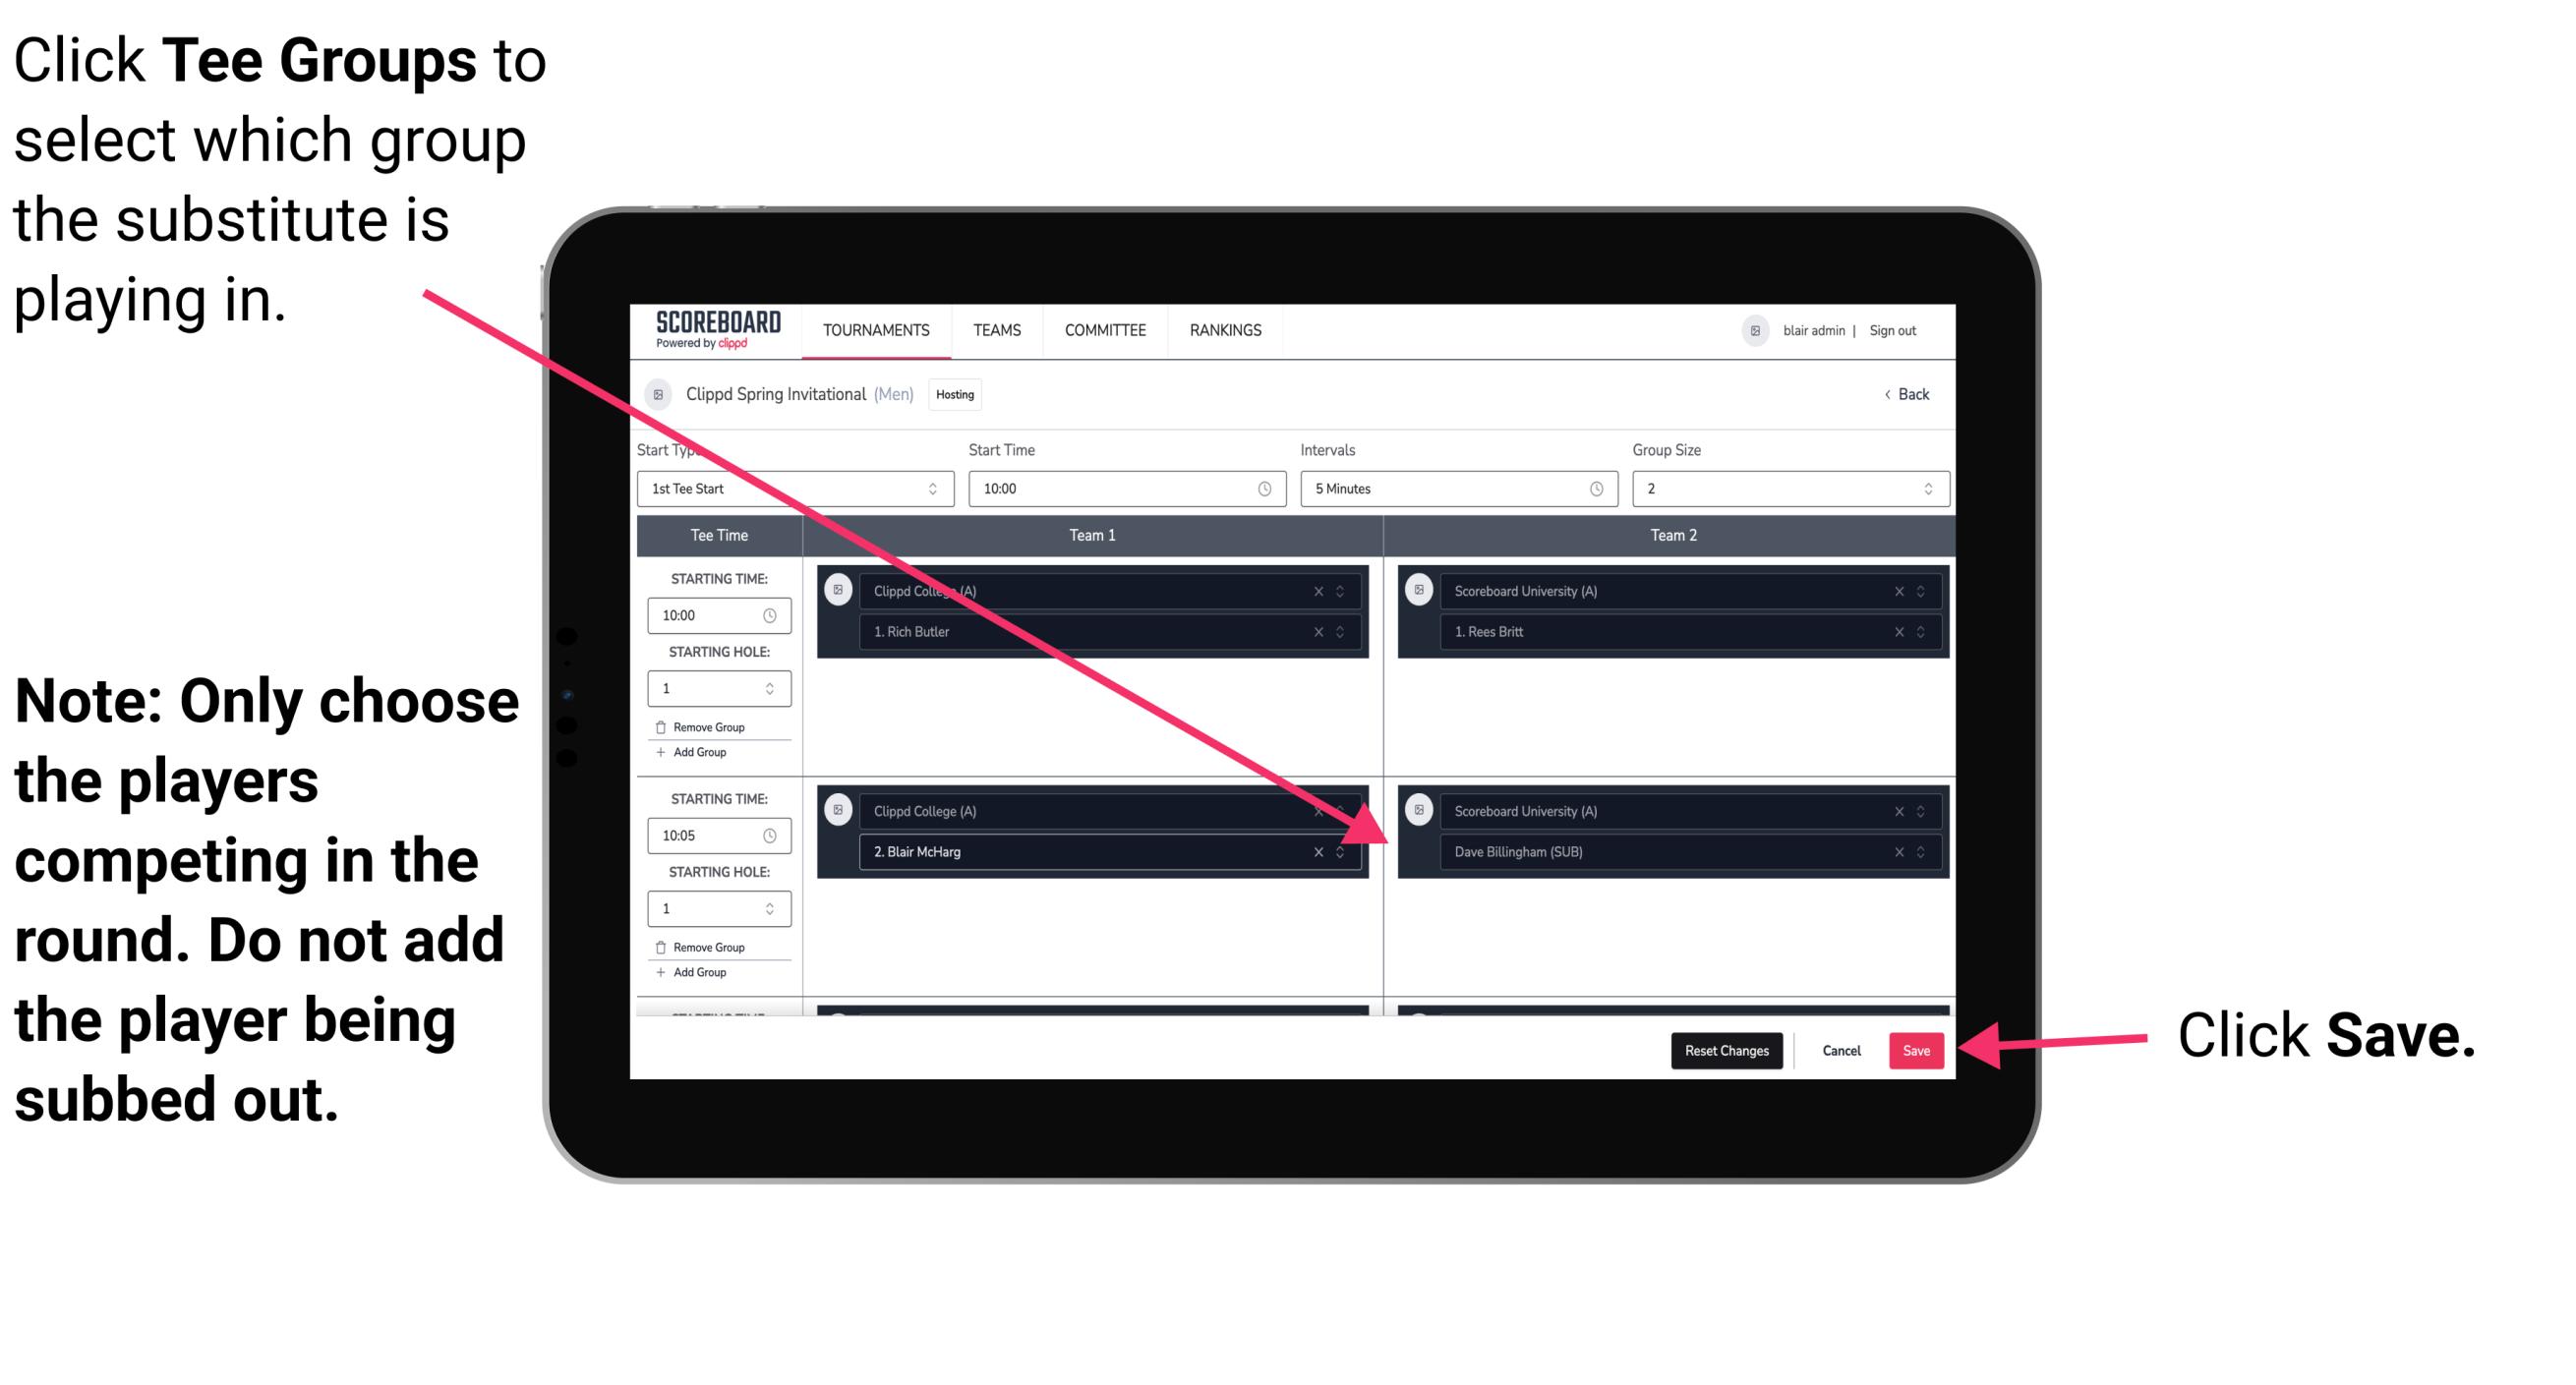The image size is (2576, 1385).
Task: Click the remove group trash icon
Action: coord(667,728)
